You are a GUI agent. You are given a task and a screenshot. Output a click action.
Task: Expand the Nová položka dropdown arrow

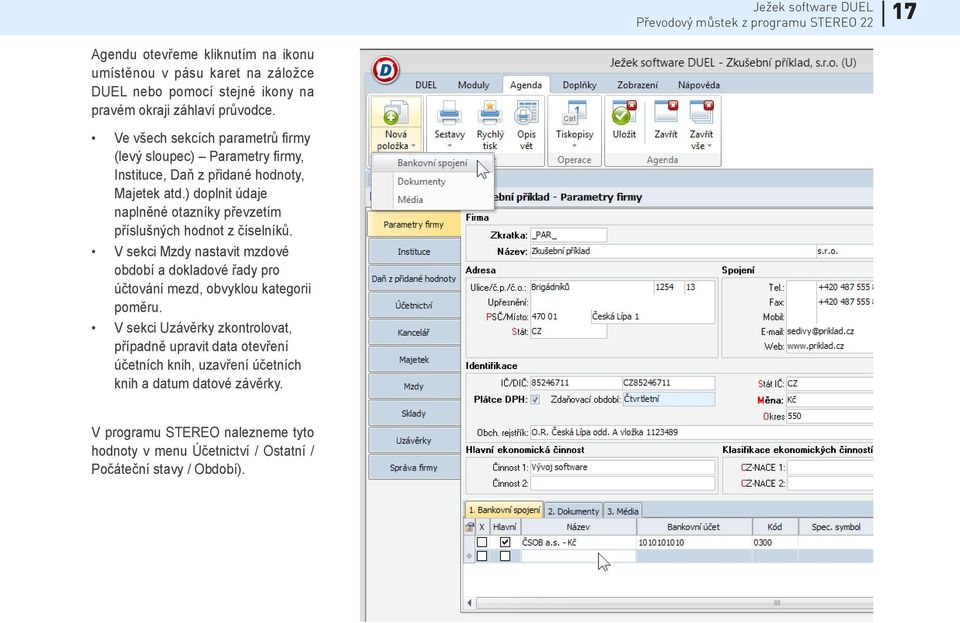click(x=414, y=146)
